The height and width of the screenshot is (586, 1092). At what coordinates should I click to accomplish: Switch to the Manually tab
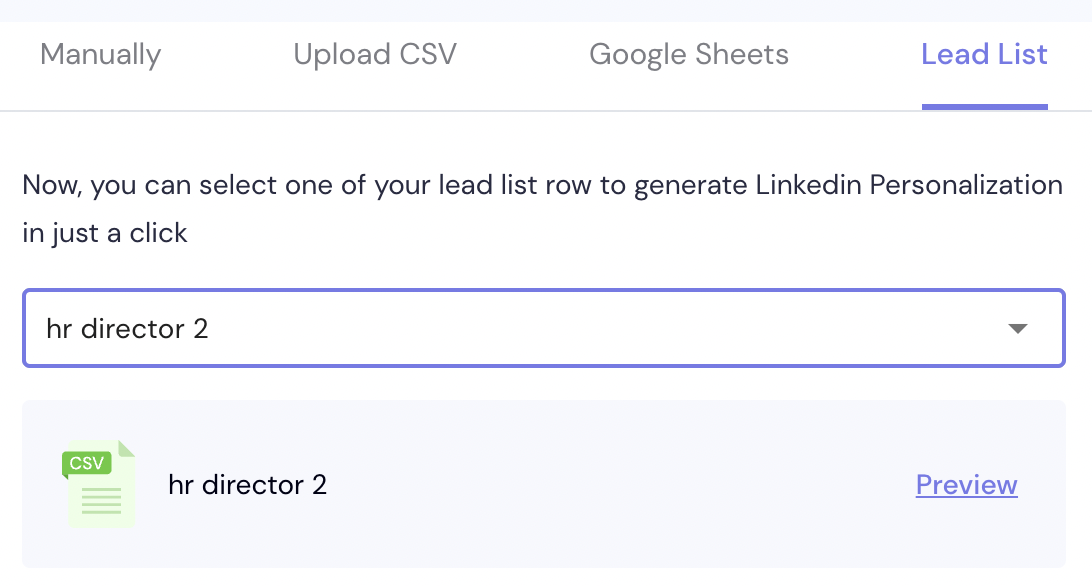[x=100, y=54]
